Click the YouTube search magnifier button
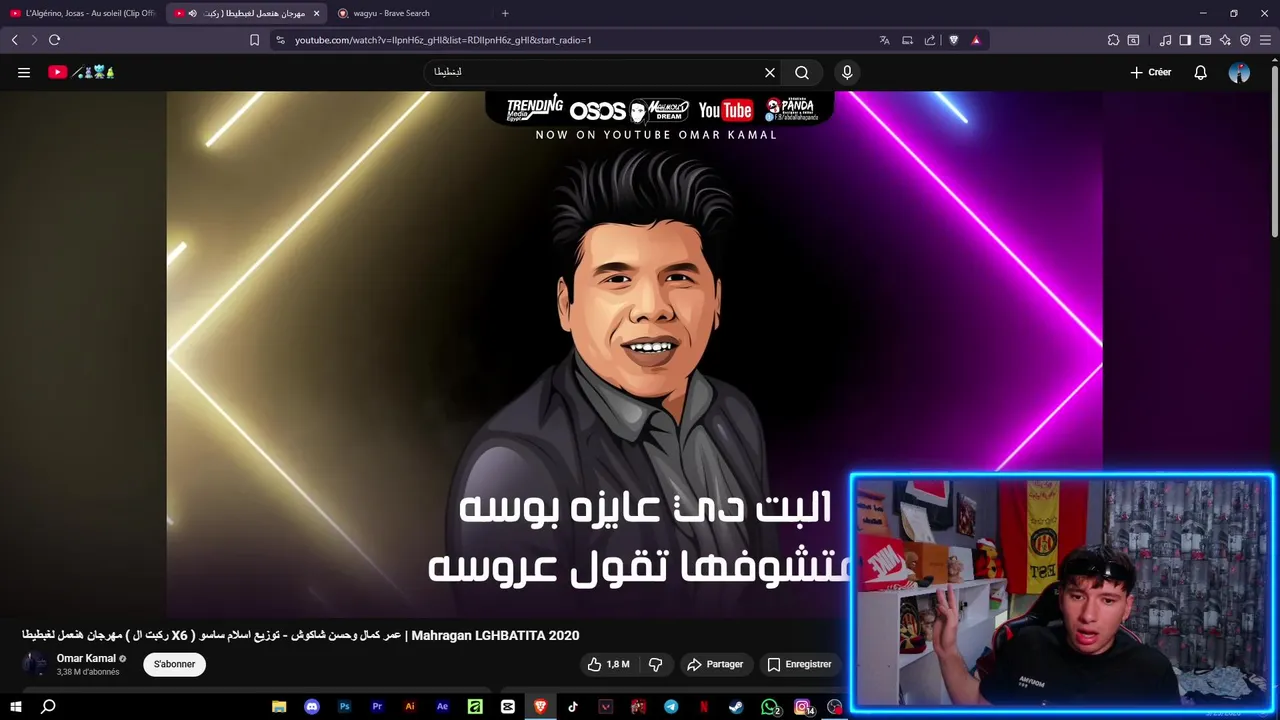Screen dimensions: 1280x720 click(802, 72)
